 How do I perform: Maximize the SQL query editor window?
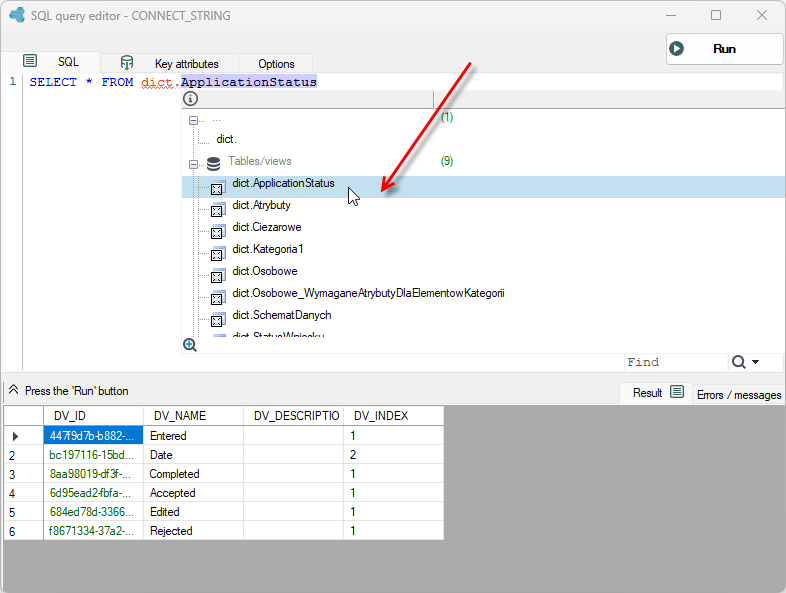(x=716, y=15)
